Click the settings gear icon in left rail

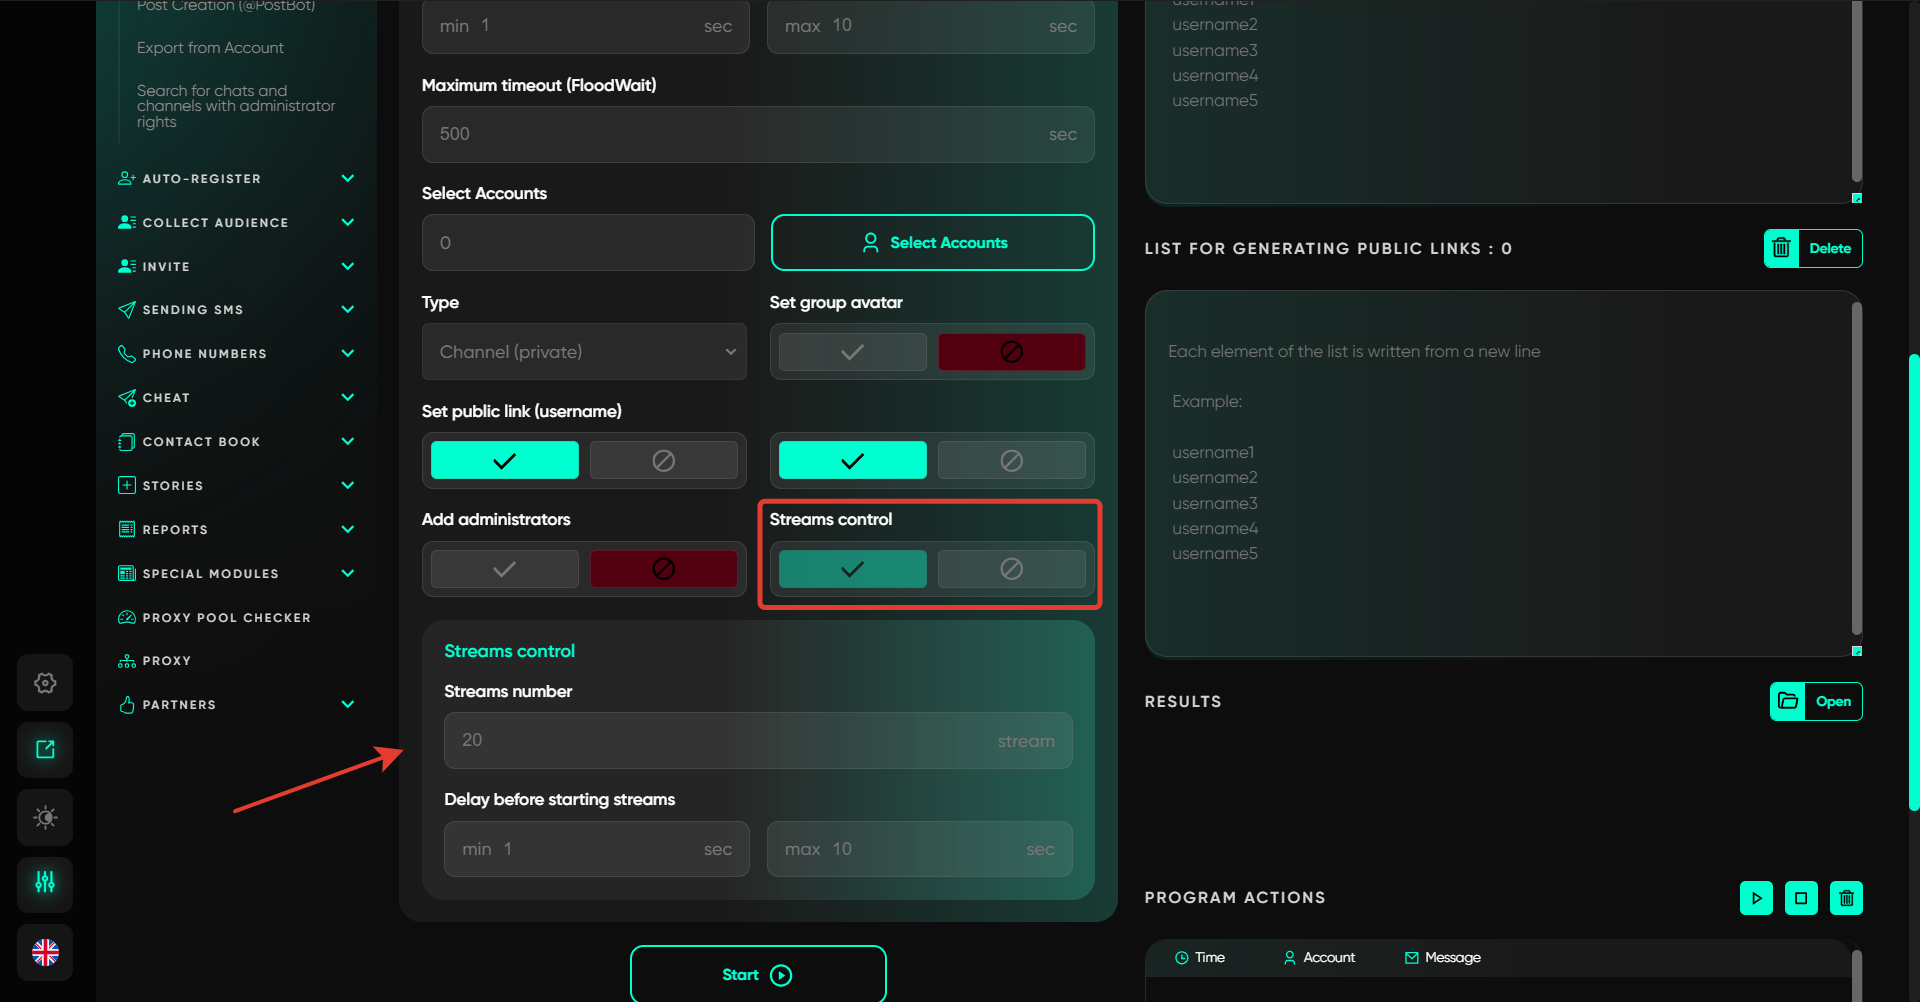[45, 683]
